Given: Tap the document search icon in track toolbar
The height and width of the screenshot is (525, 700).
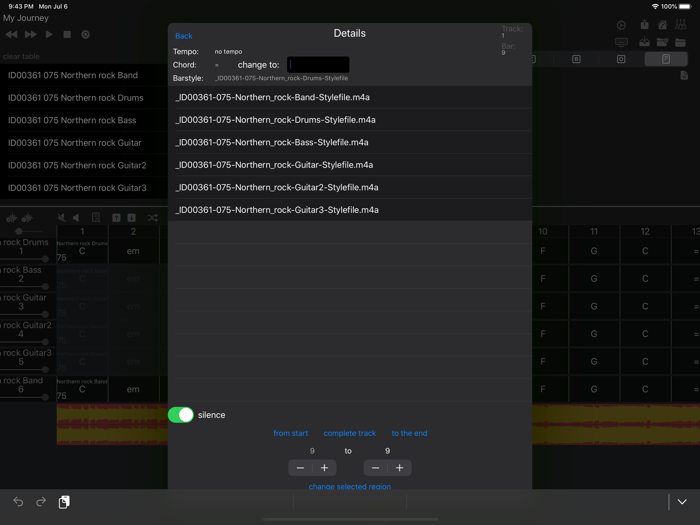Looking at the screenshot, I should 96,217.
